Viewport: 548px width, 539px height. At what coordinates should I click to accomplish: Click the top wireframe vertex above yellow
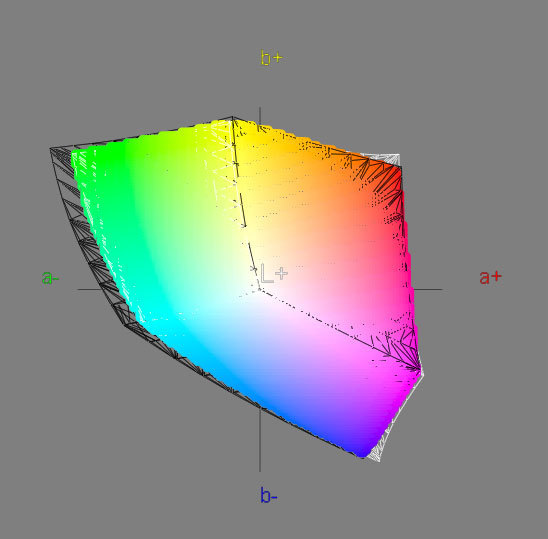pyautogui.click(x=232, y=117)
